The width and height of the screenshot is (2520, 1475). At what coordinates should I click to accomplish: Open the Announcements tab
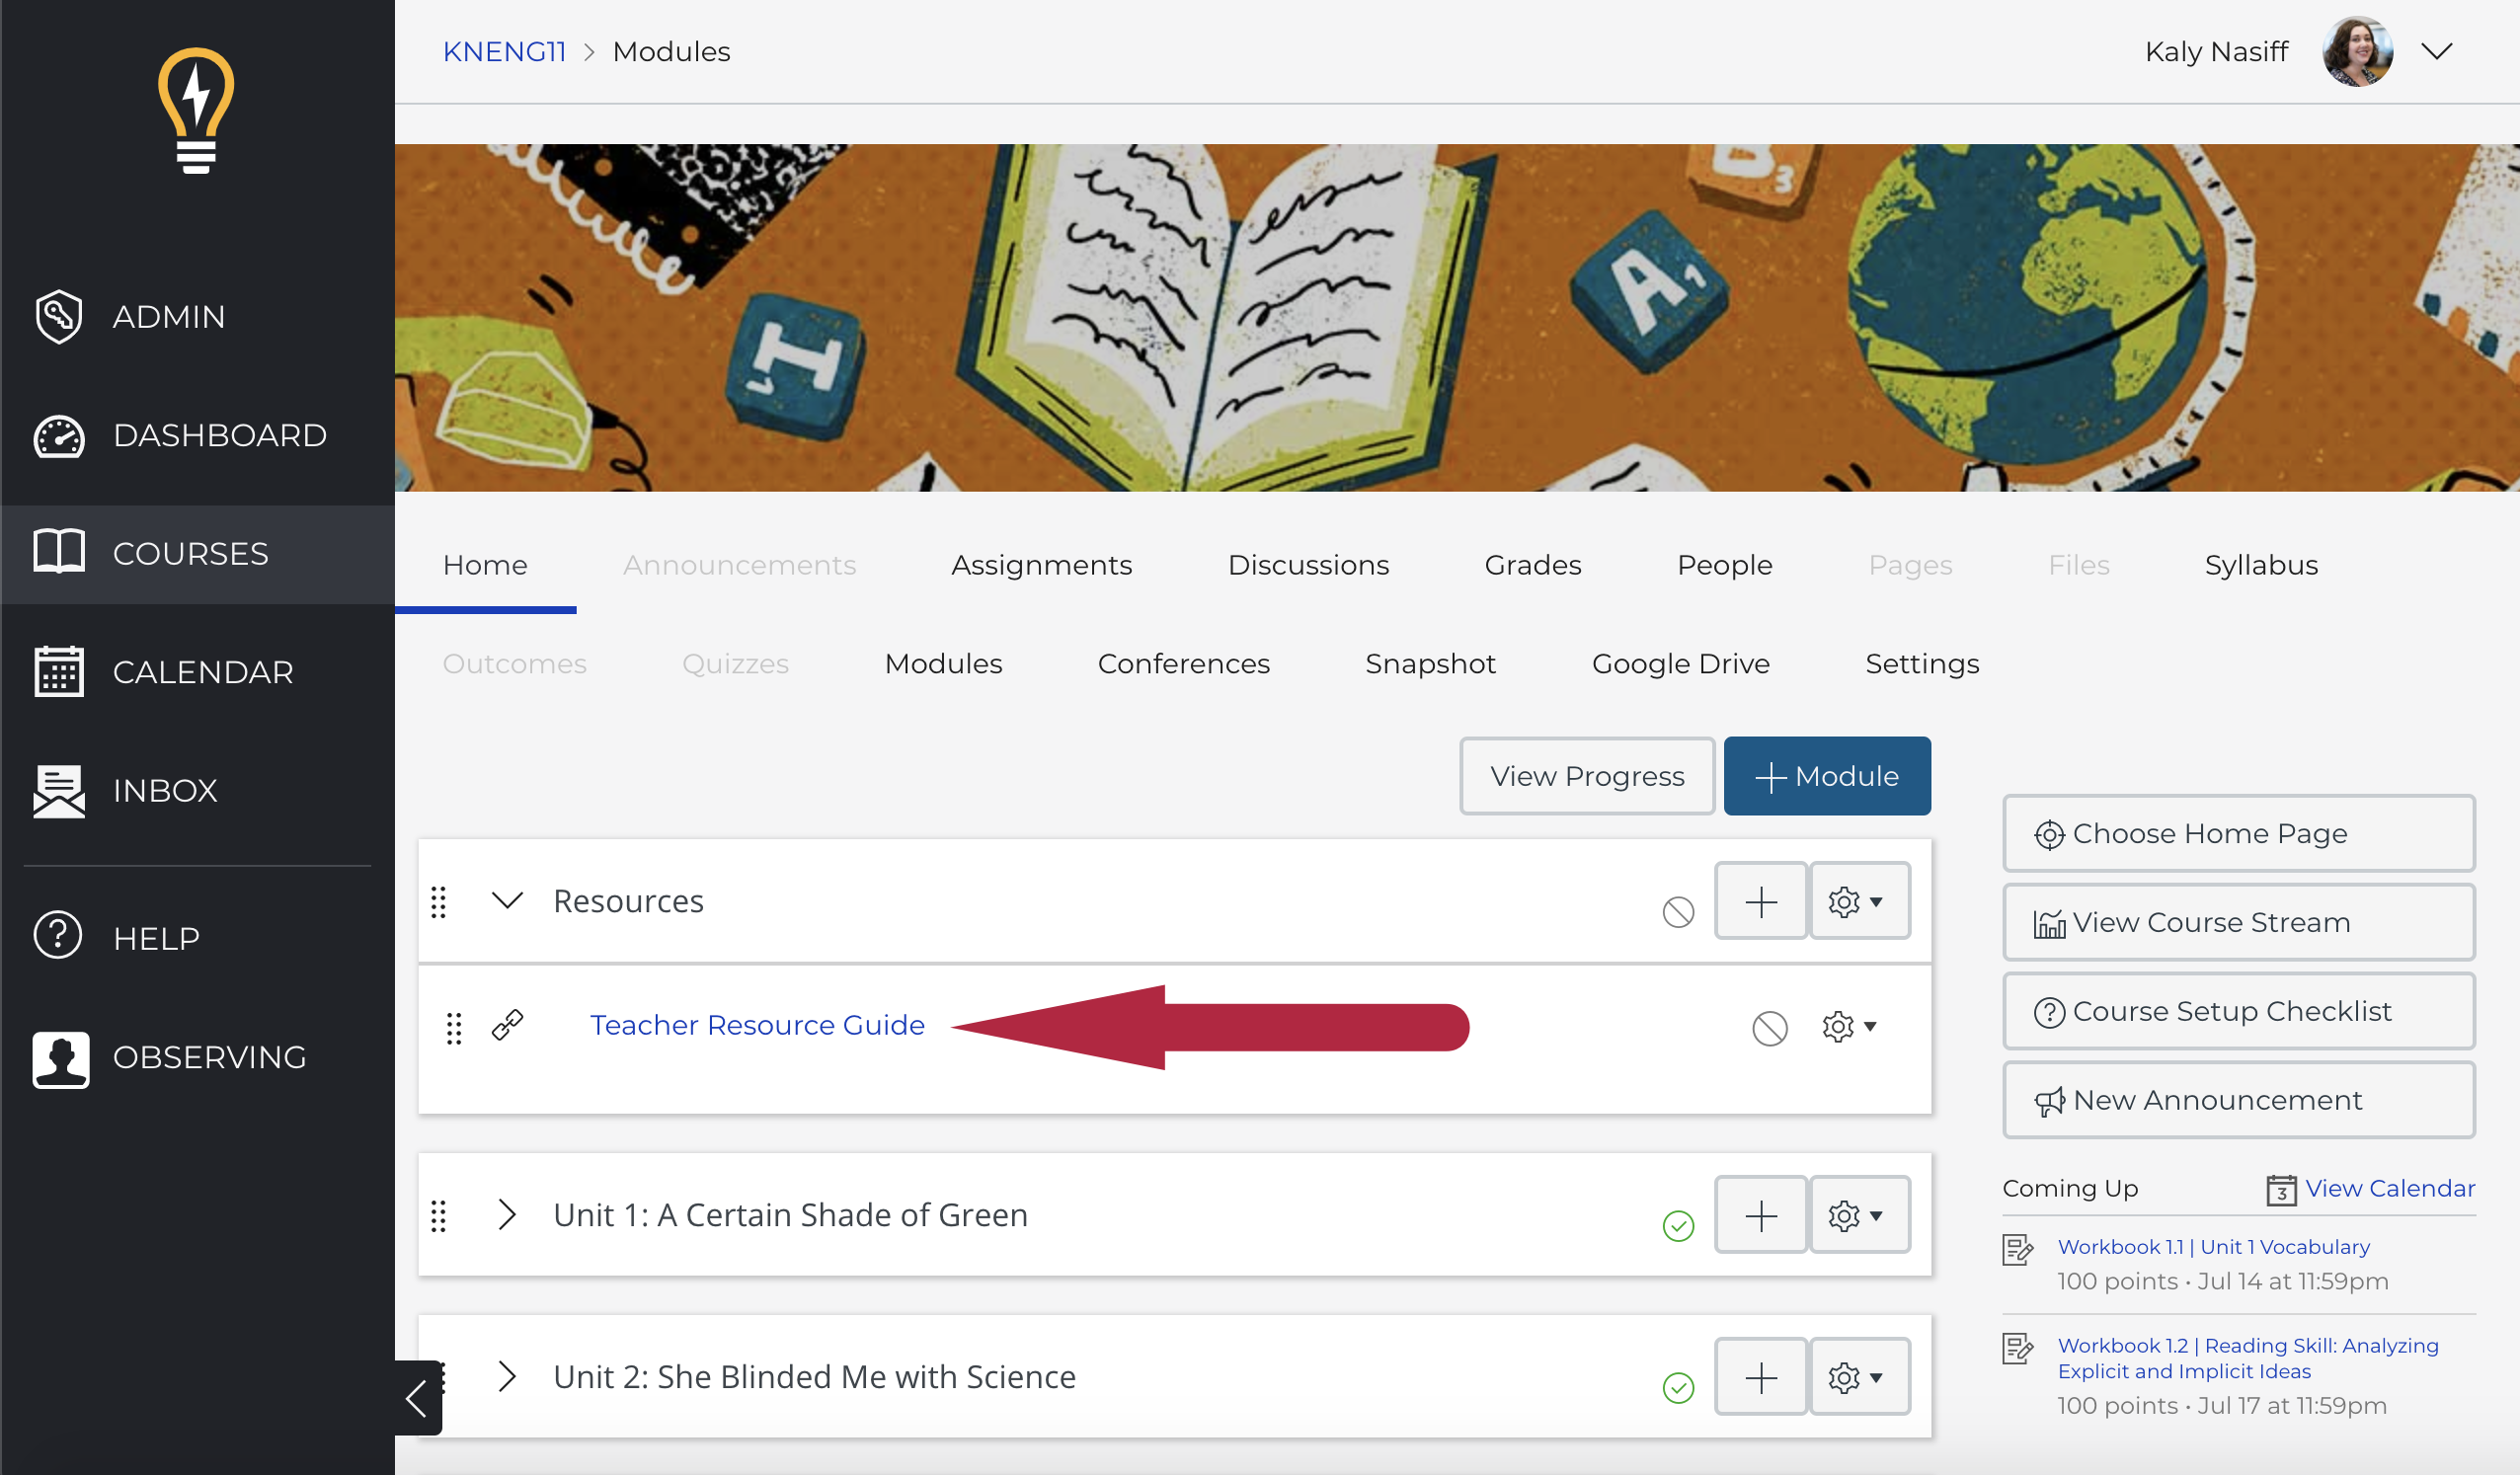[739, 565]
